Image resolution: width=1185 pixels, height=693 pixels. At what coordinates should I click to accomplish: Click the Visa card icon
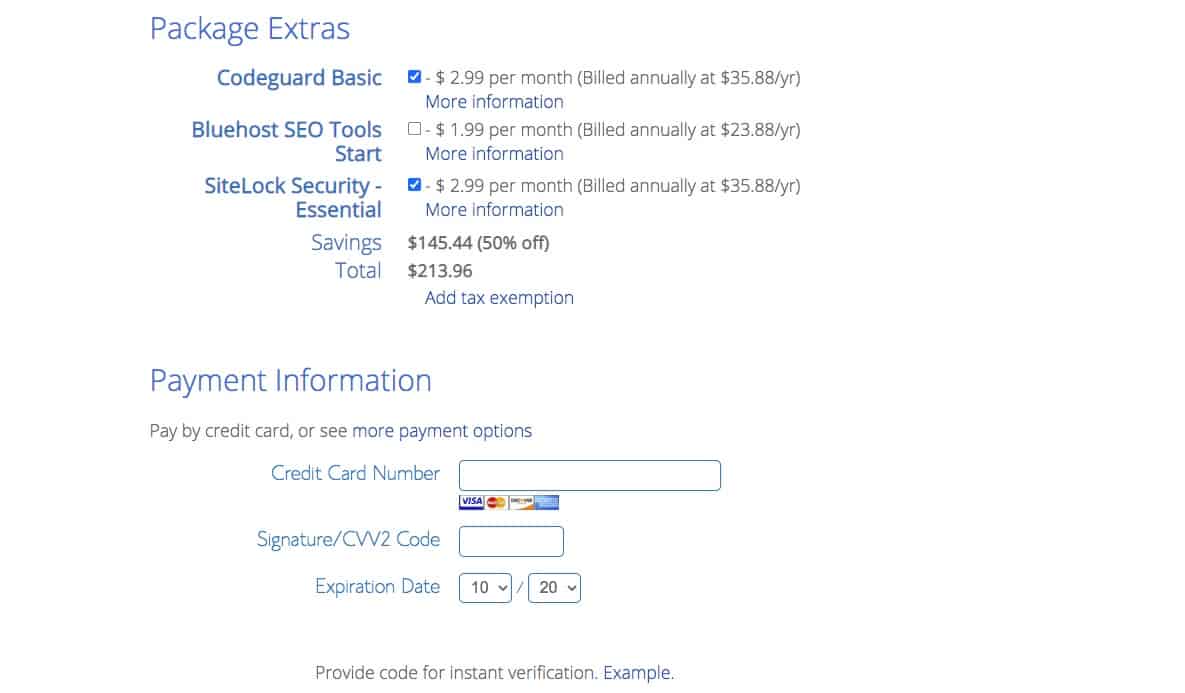(471, 502)
